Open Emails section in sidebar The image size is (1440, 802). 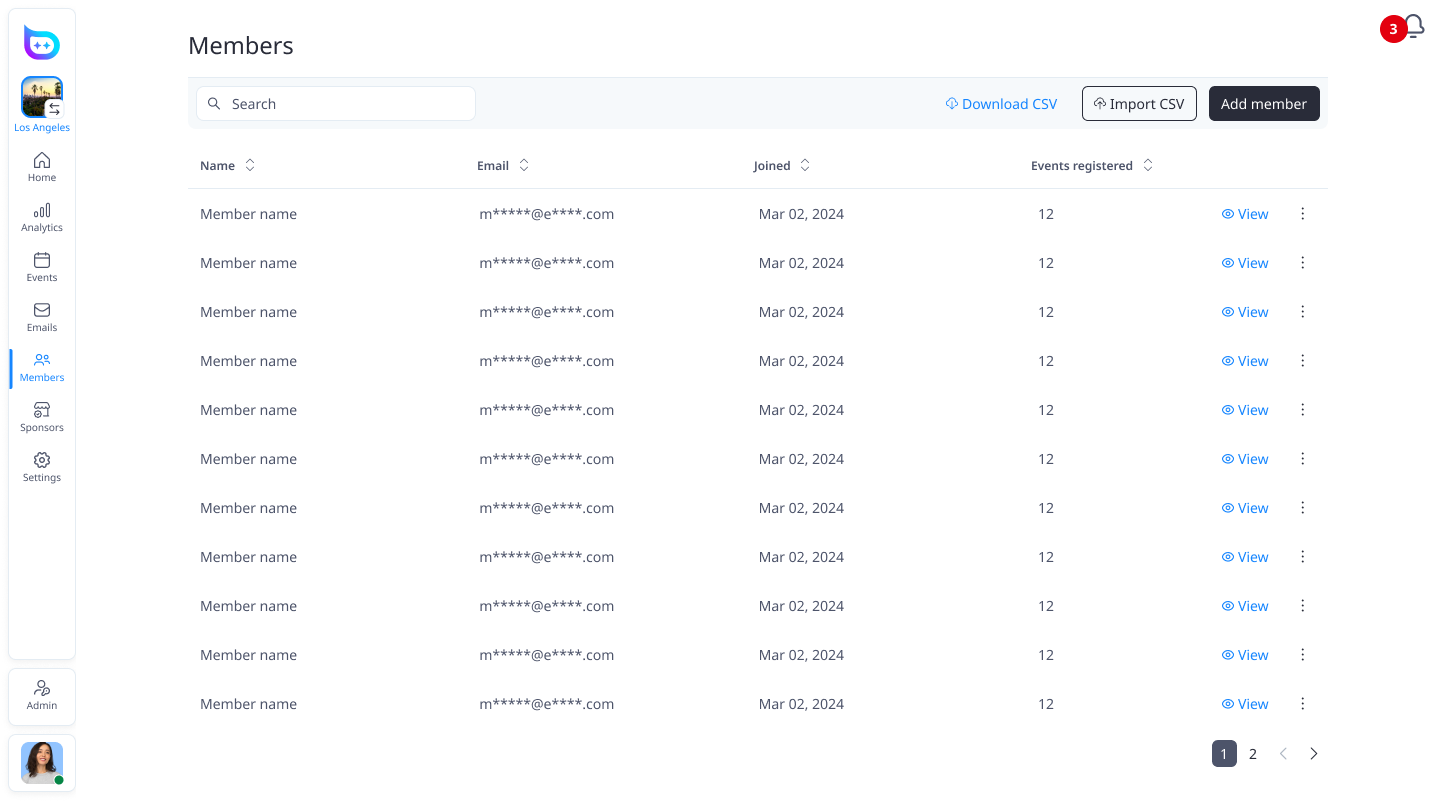[42, 317]
